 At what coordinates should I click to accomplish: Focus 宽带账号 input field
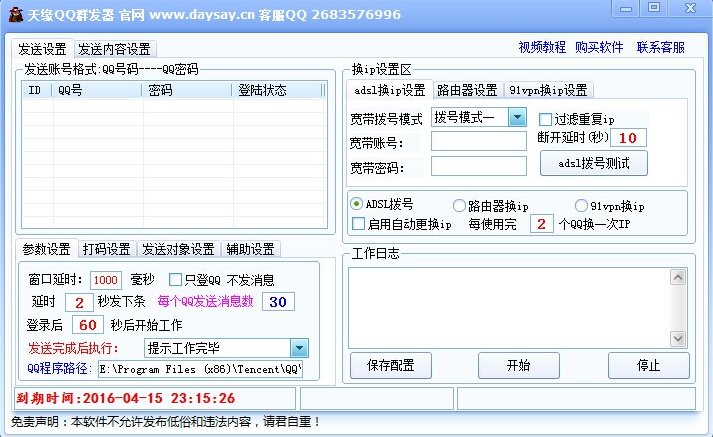click(479, 141)
